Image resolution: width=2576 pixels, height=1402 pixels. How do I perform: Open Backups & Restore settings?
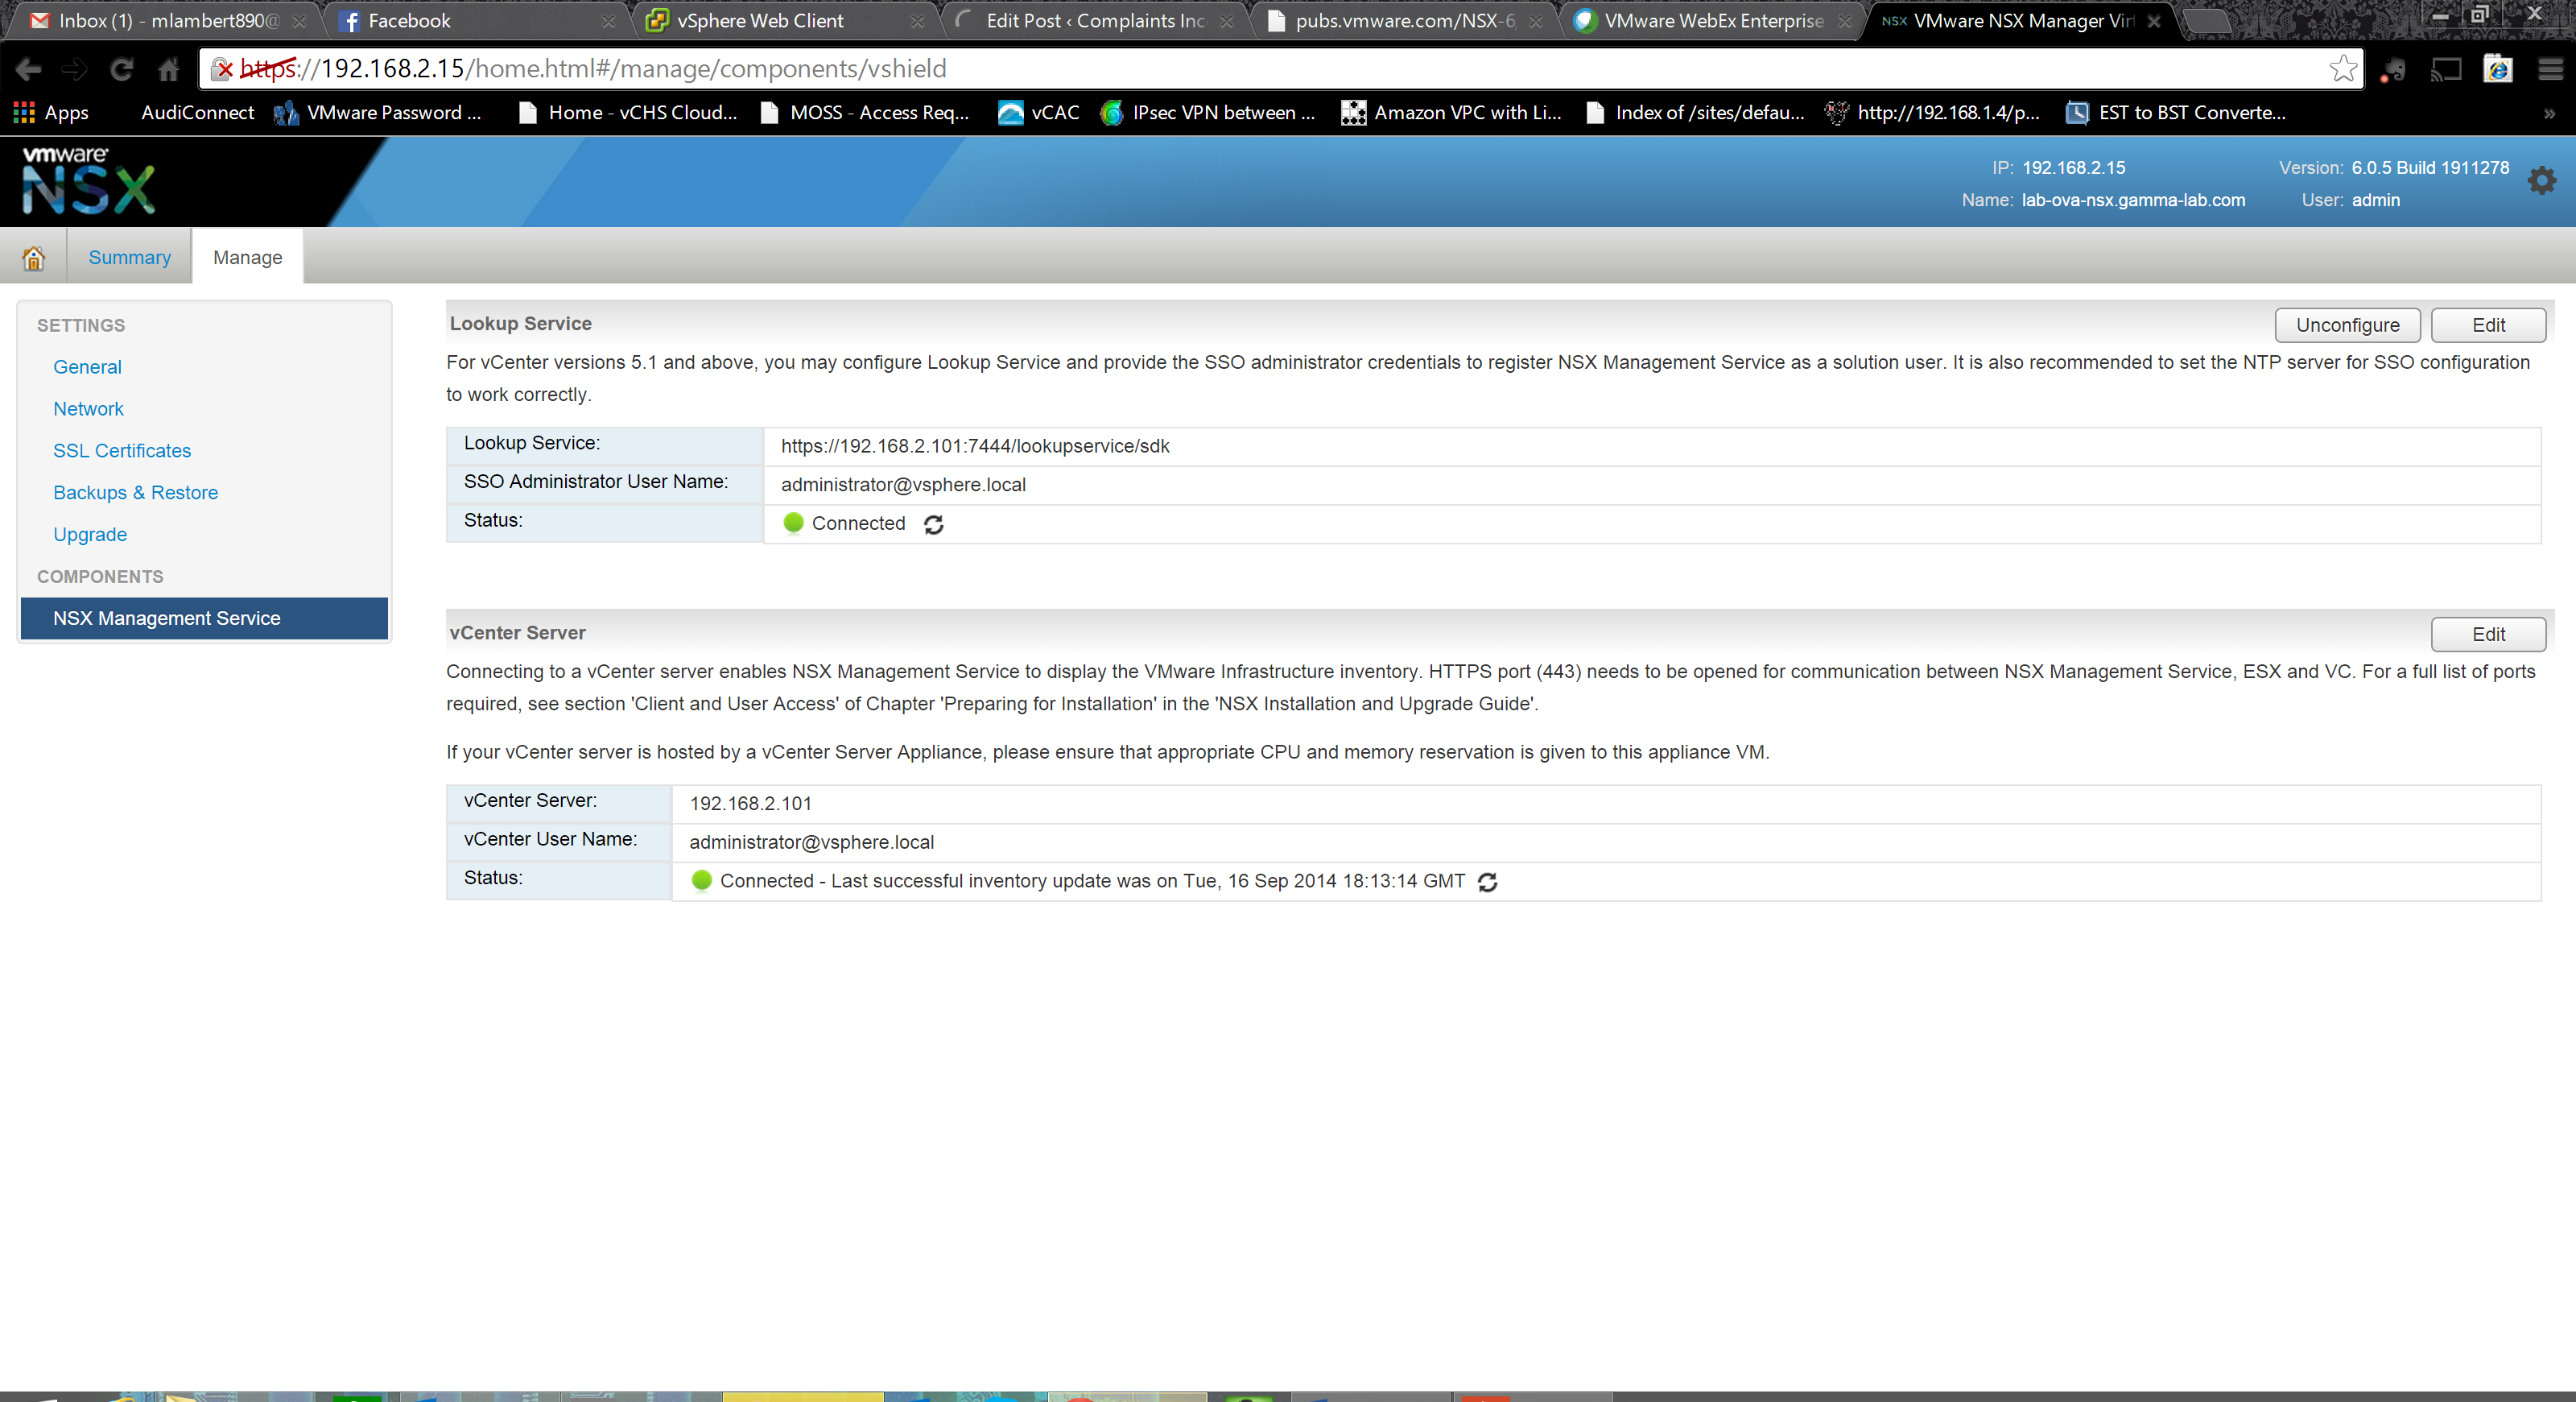(x=135, y=493)
